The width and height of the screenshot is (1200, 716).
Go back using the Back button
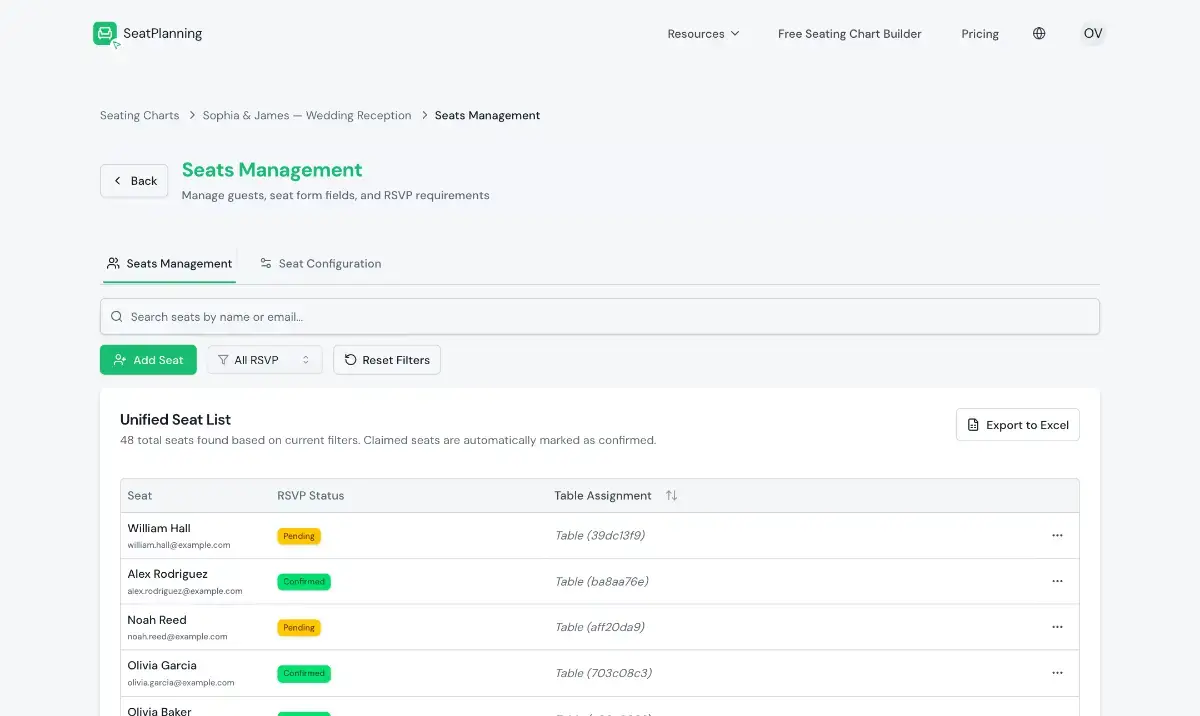tap(134, 181)
